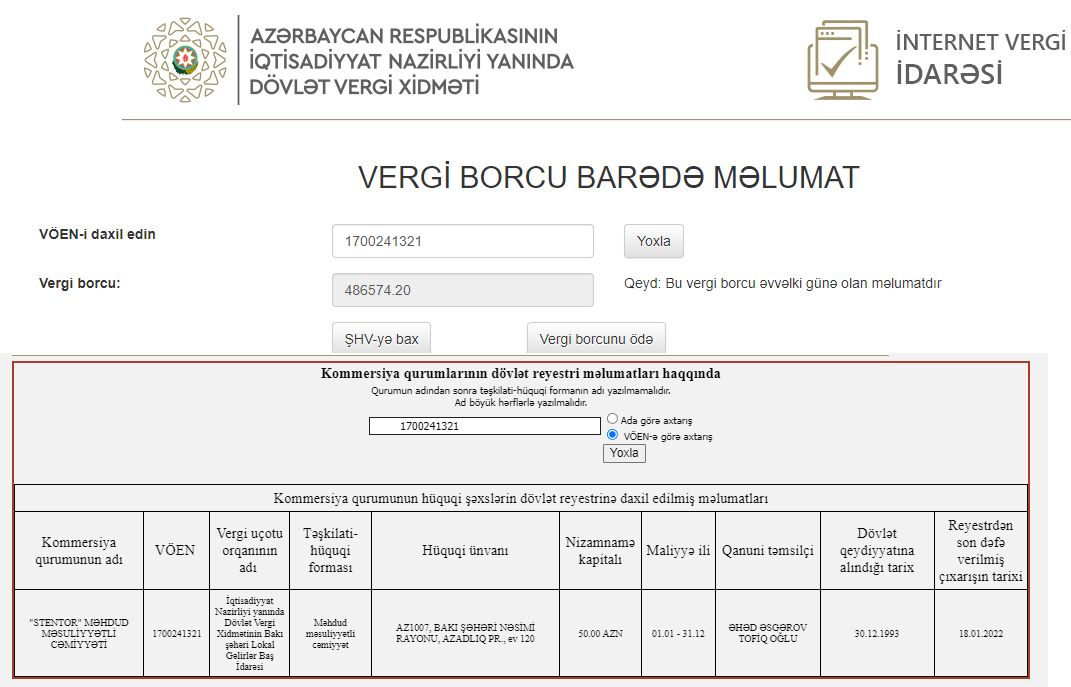This screenshot has width=1071, height=687.
Task: Click the 'Nizamnamə kapitalı' column header
Action: [x=600, y=550]
